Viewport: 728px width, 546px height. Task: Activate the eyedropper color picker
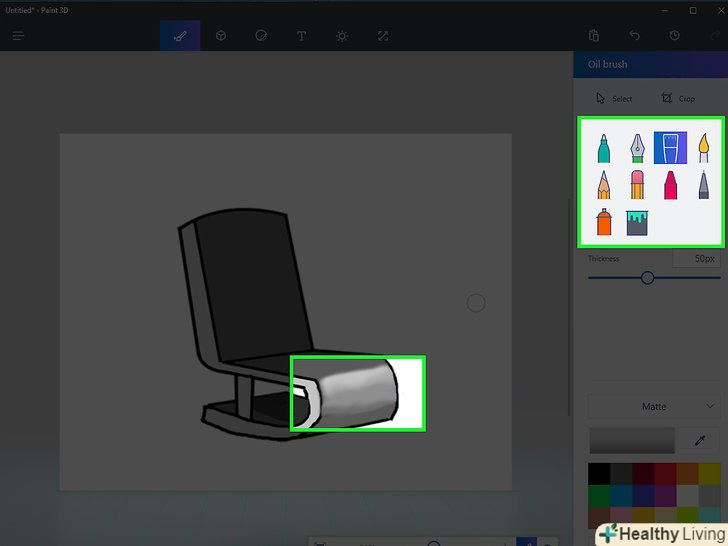(x=700, y=440)
